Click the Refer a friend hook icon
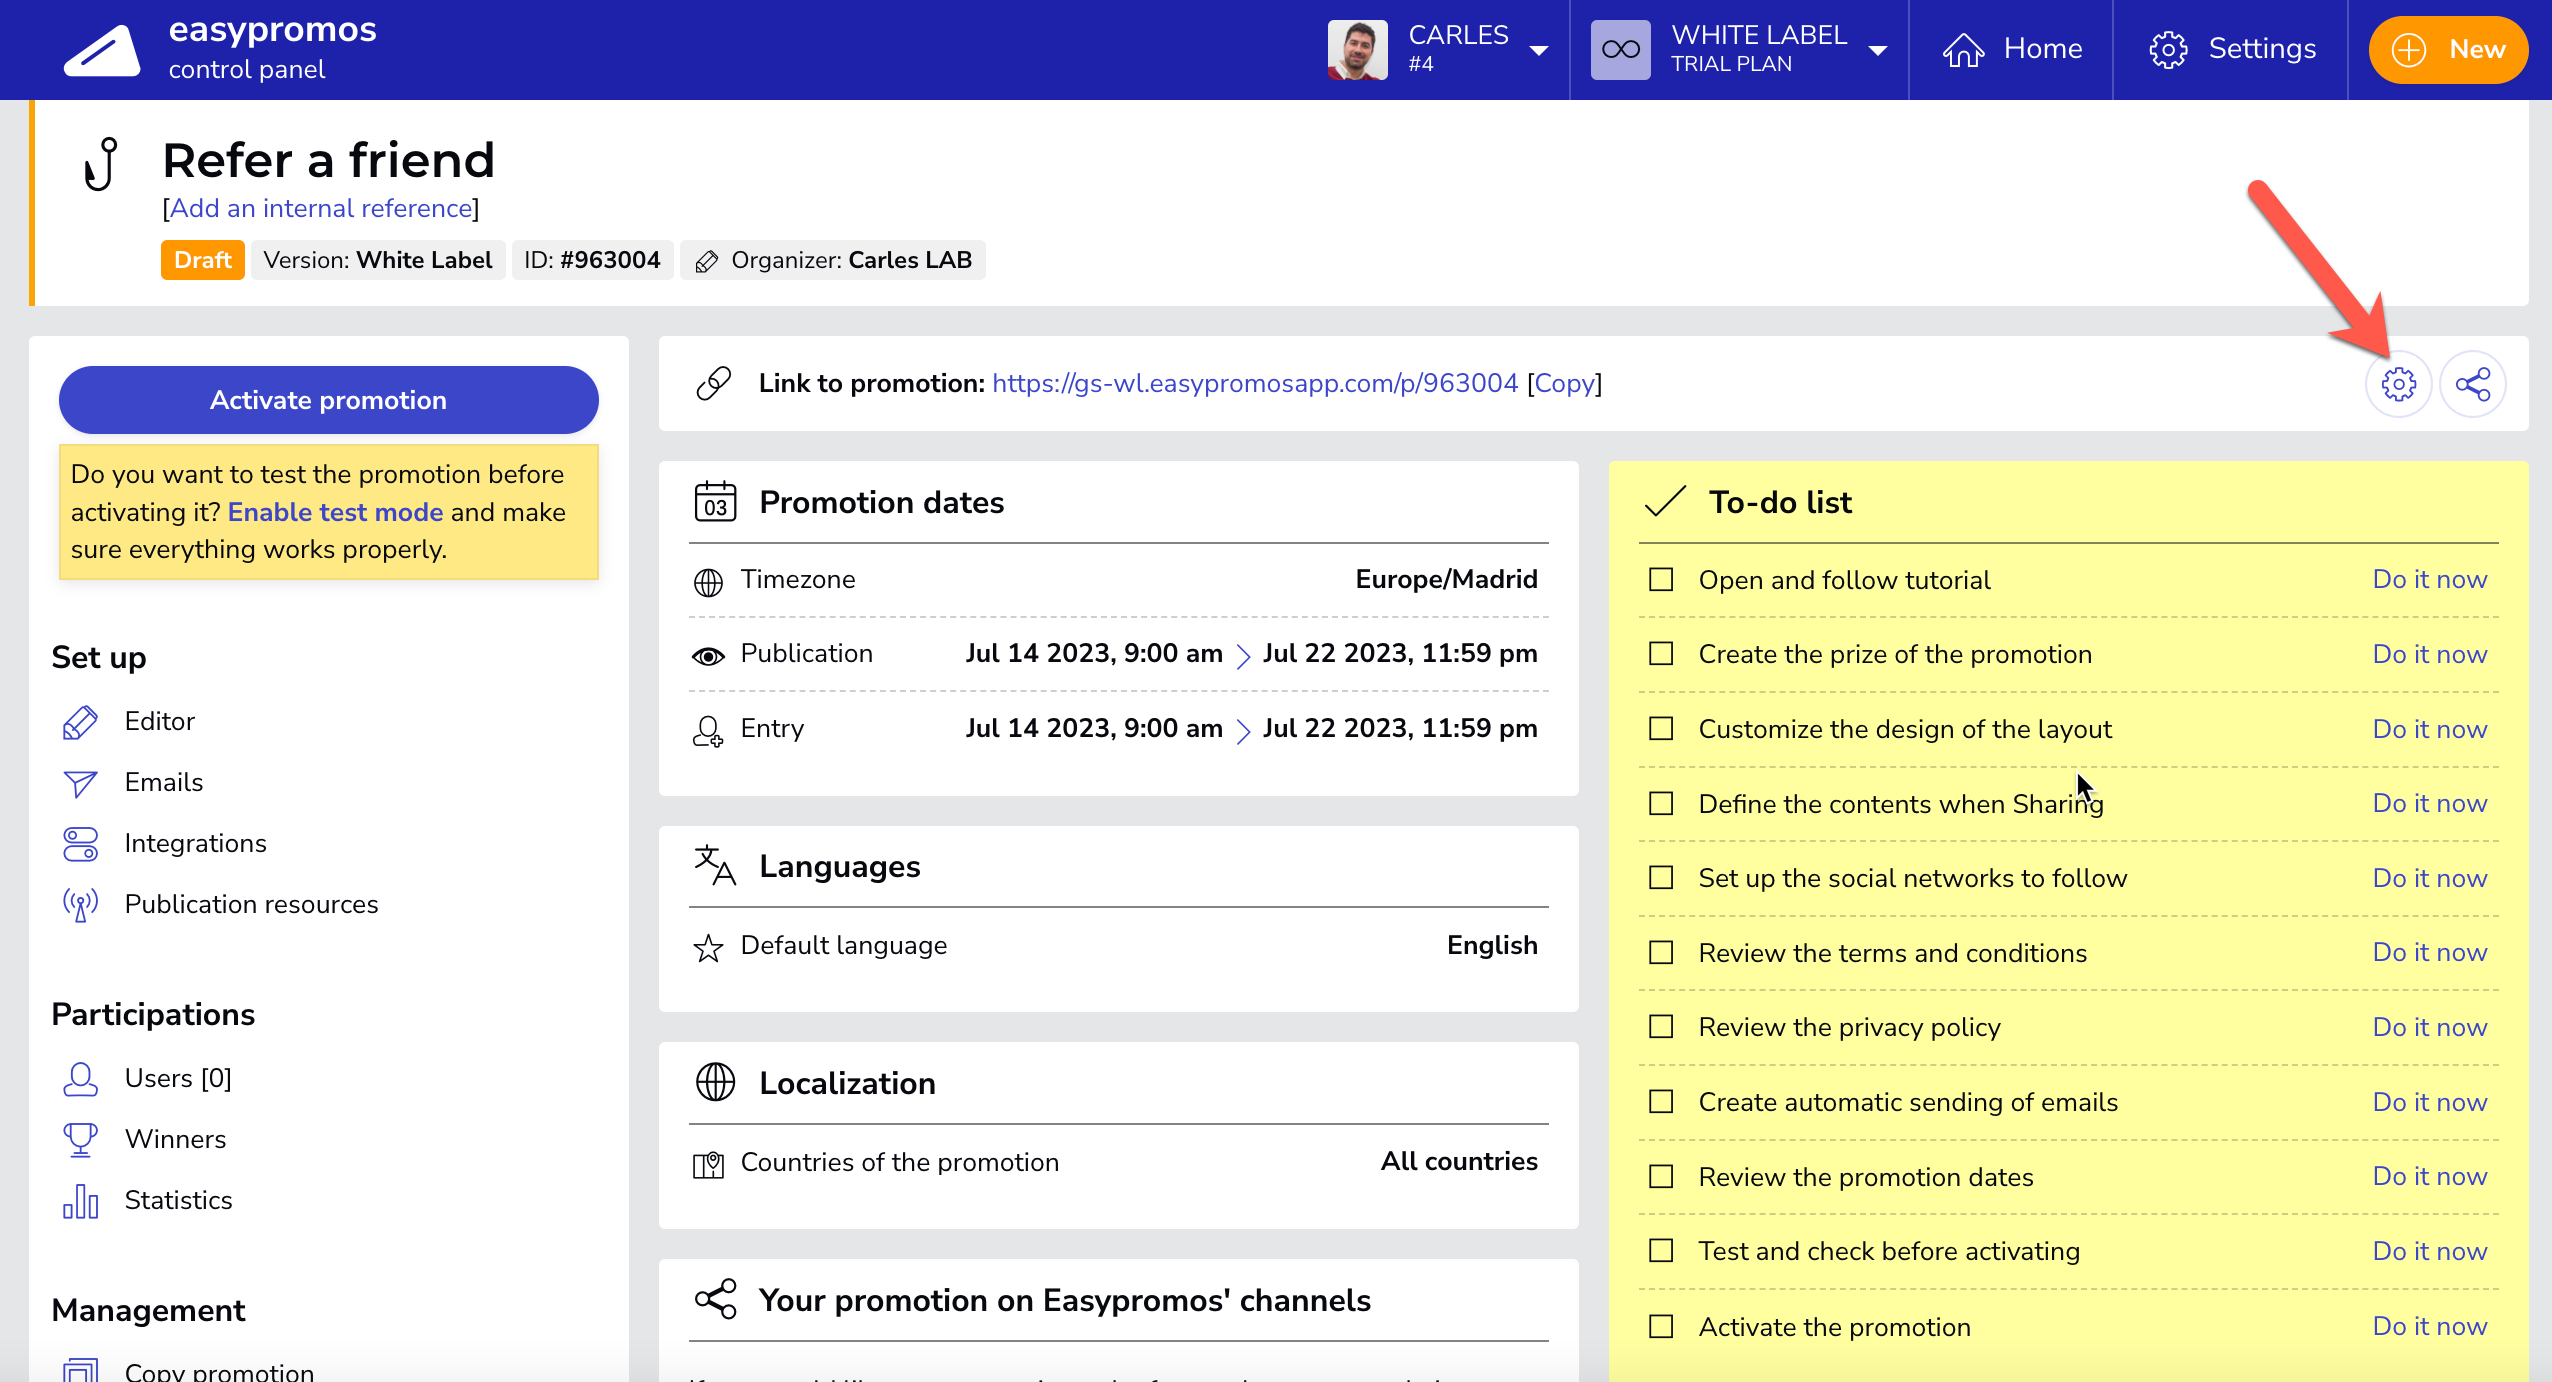This screenshot has width=2552, height=1382. click(101, 165)
